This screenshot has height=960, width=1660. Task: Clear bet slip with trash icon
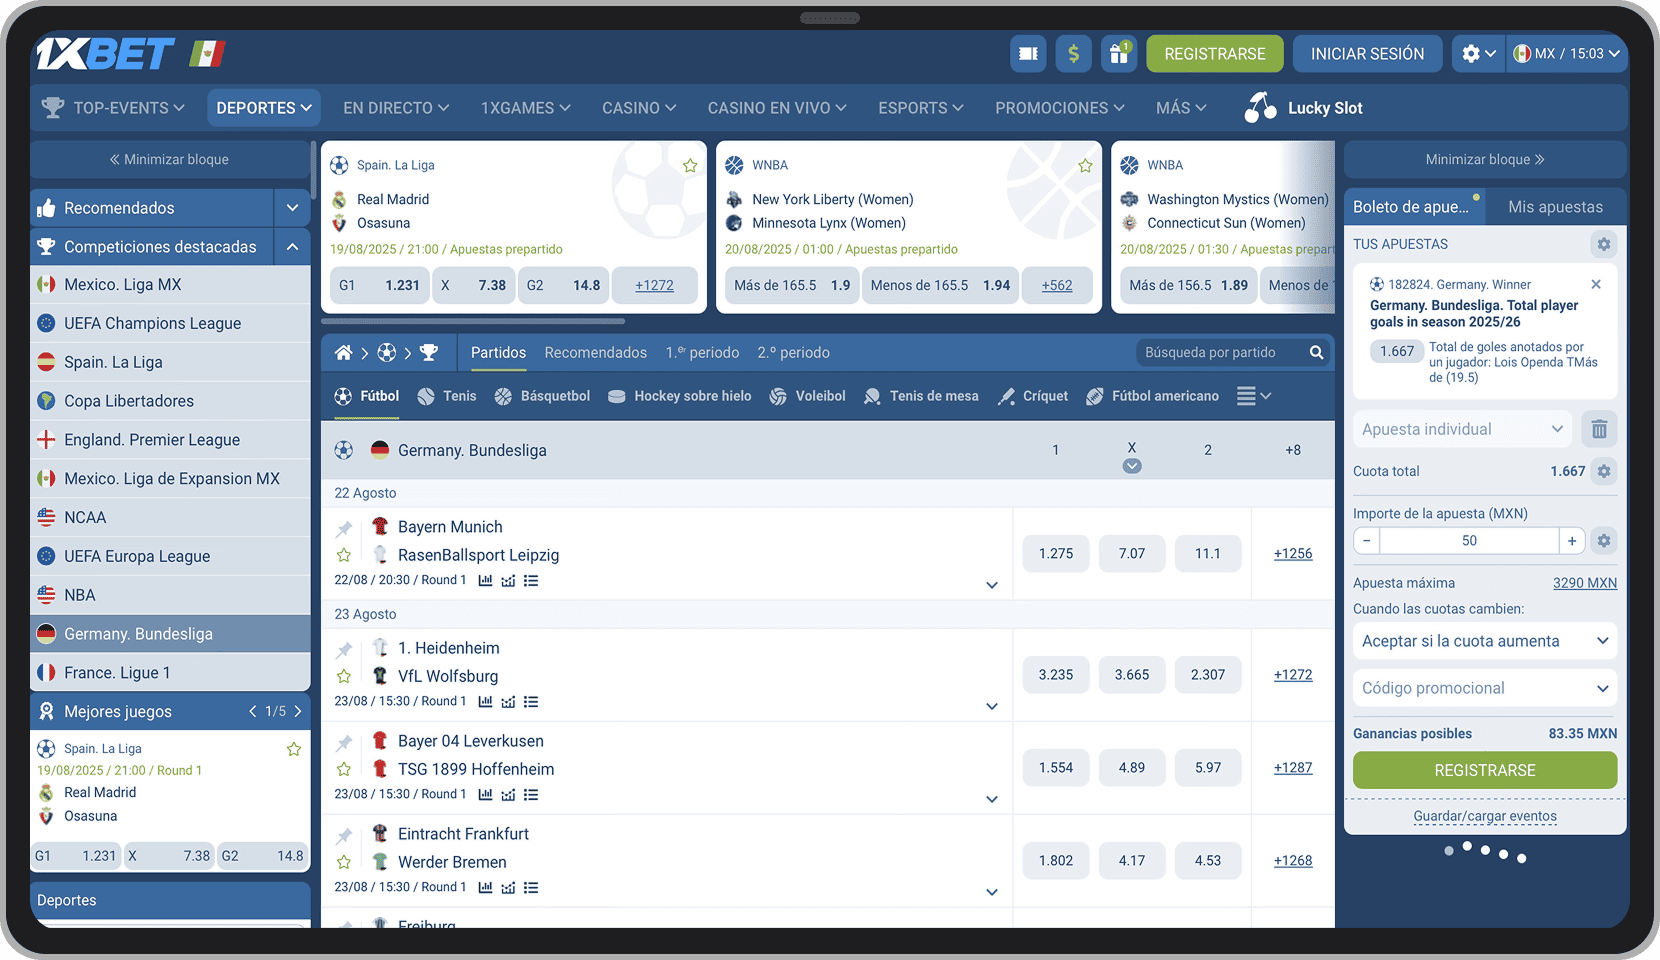pos(1599,429)
